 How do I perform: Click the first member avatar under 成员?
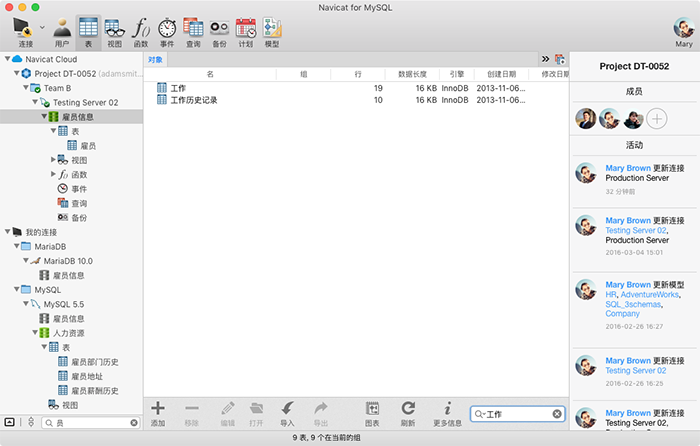point(586,119)
